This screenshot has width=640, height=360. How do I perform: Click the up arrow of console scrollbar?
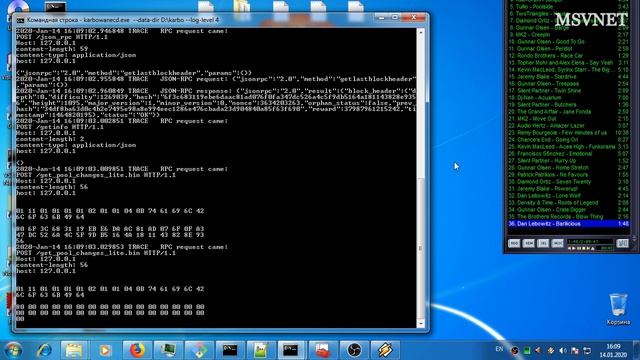pos(421,32)
